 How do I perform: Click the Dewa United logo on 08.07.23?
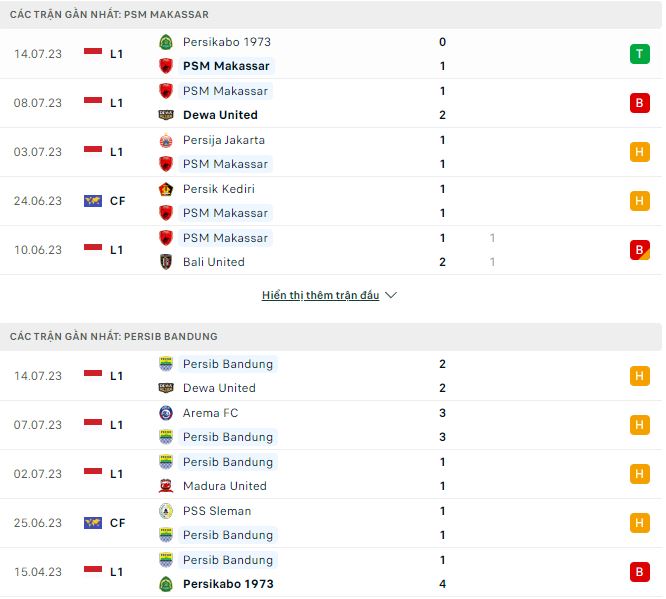pyautogui.click(x=166, y=115)
